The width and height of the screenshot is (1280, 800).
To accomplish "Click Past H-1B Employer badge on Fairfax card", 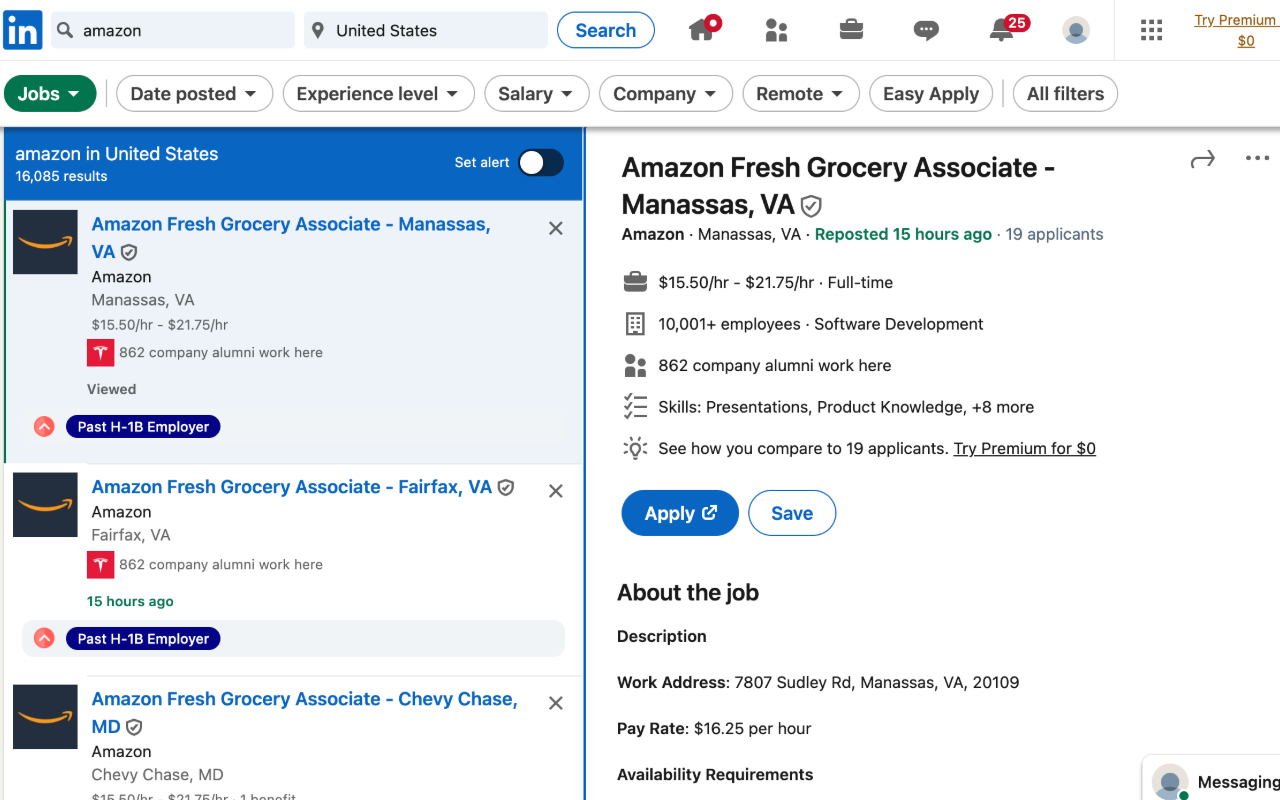I will [x=143, y=639].
